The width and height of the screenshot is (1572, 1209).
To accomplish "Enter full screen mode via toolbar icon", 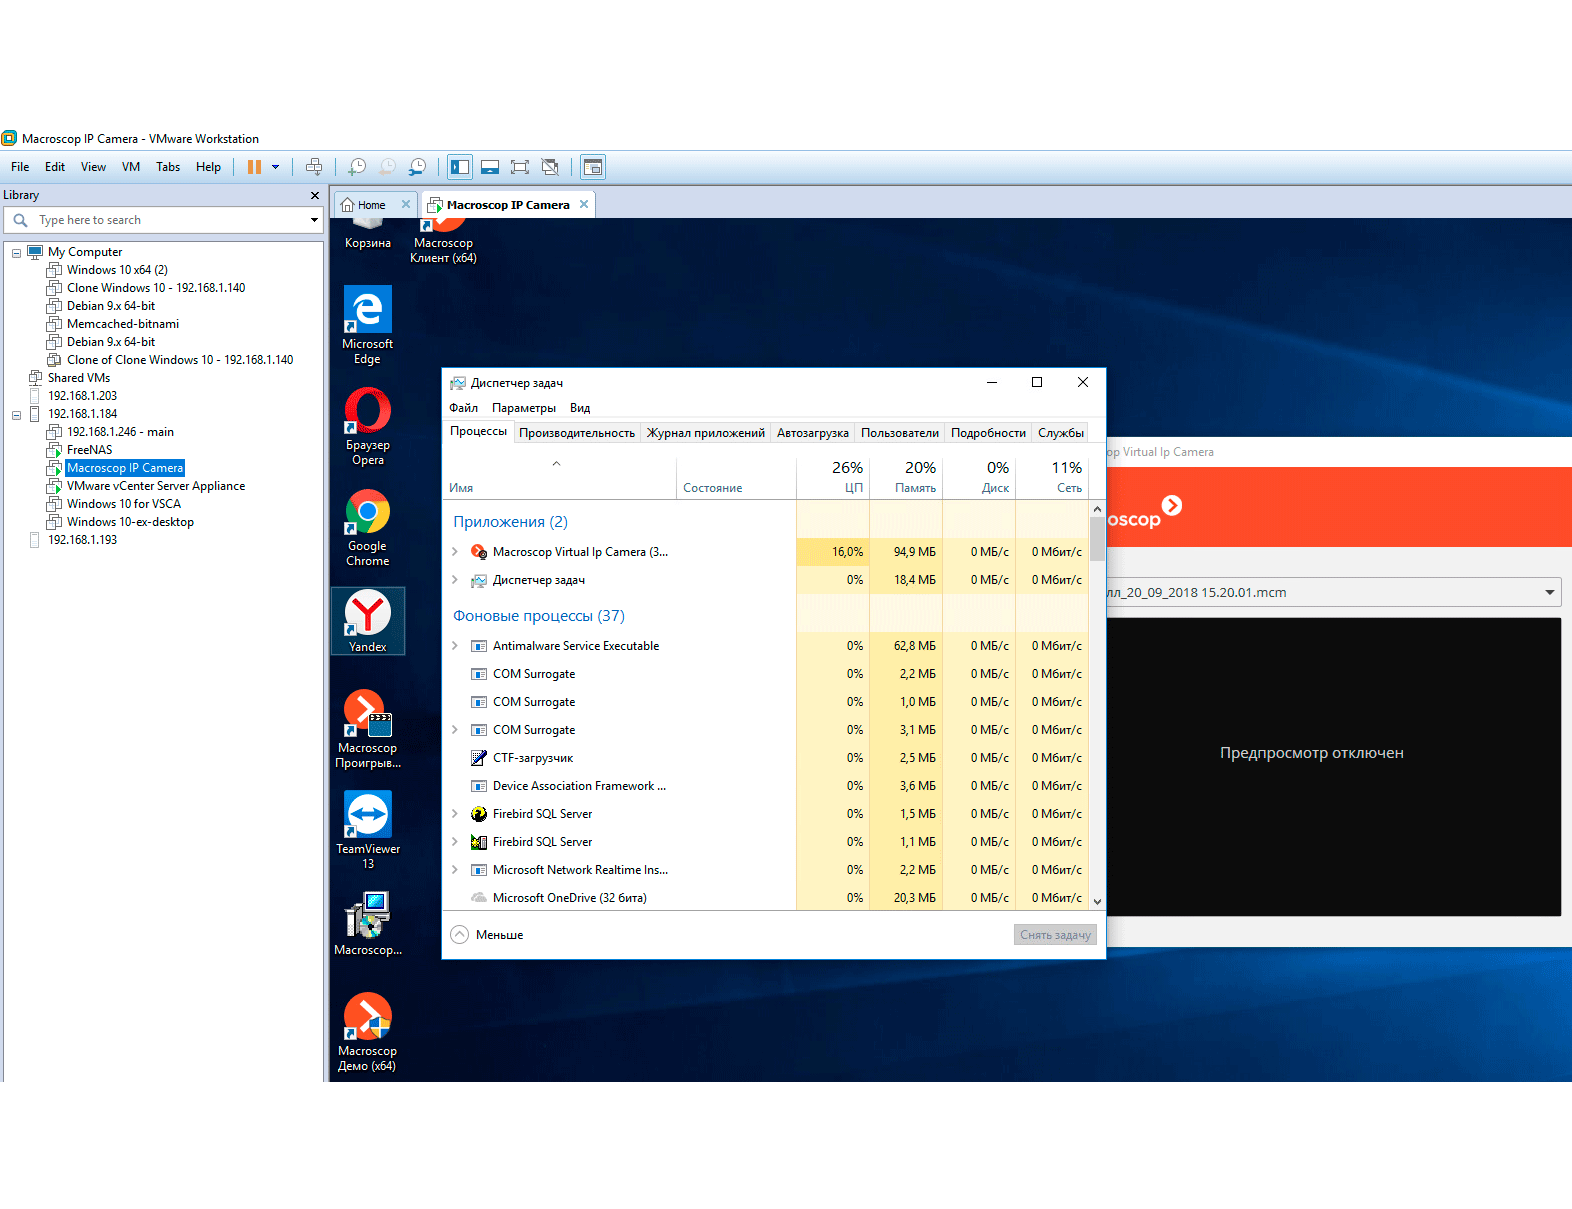I will click(520, 167).
